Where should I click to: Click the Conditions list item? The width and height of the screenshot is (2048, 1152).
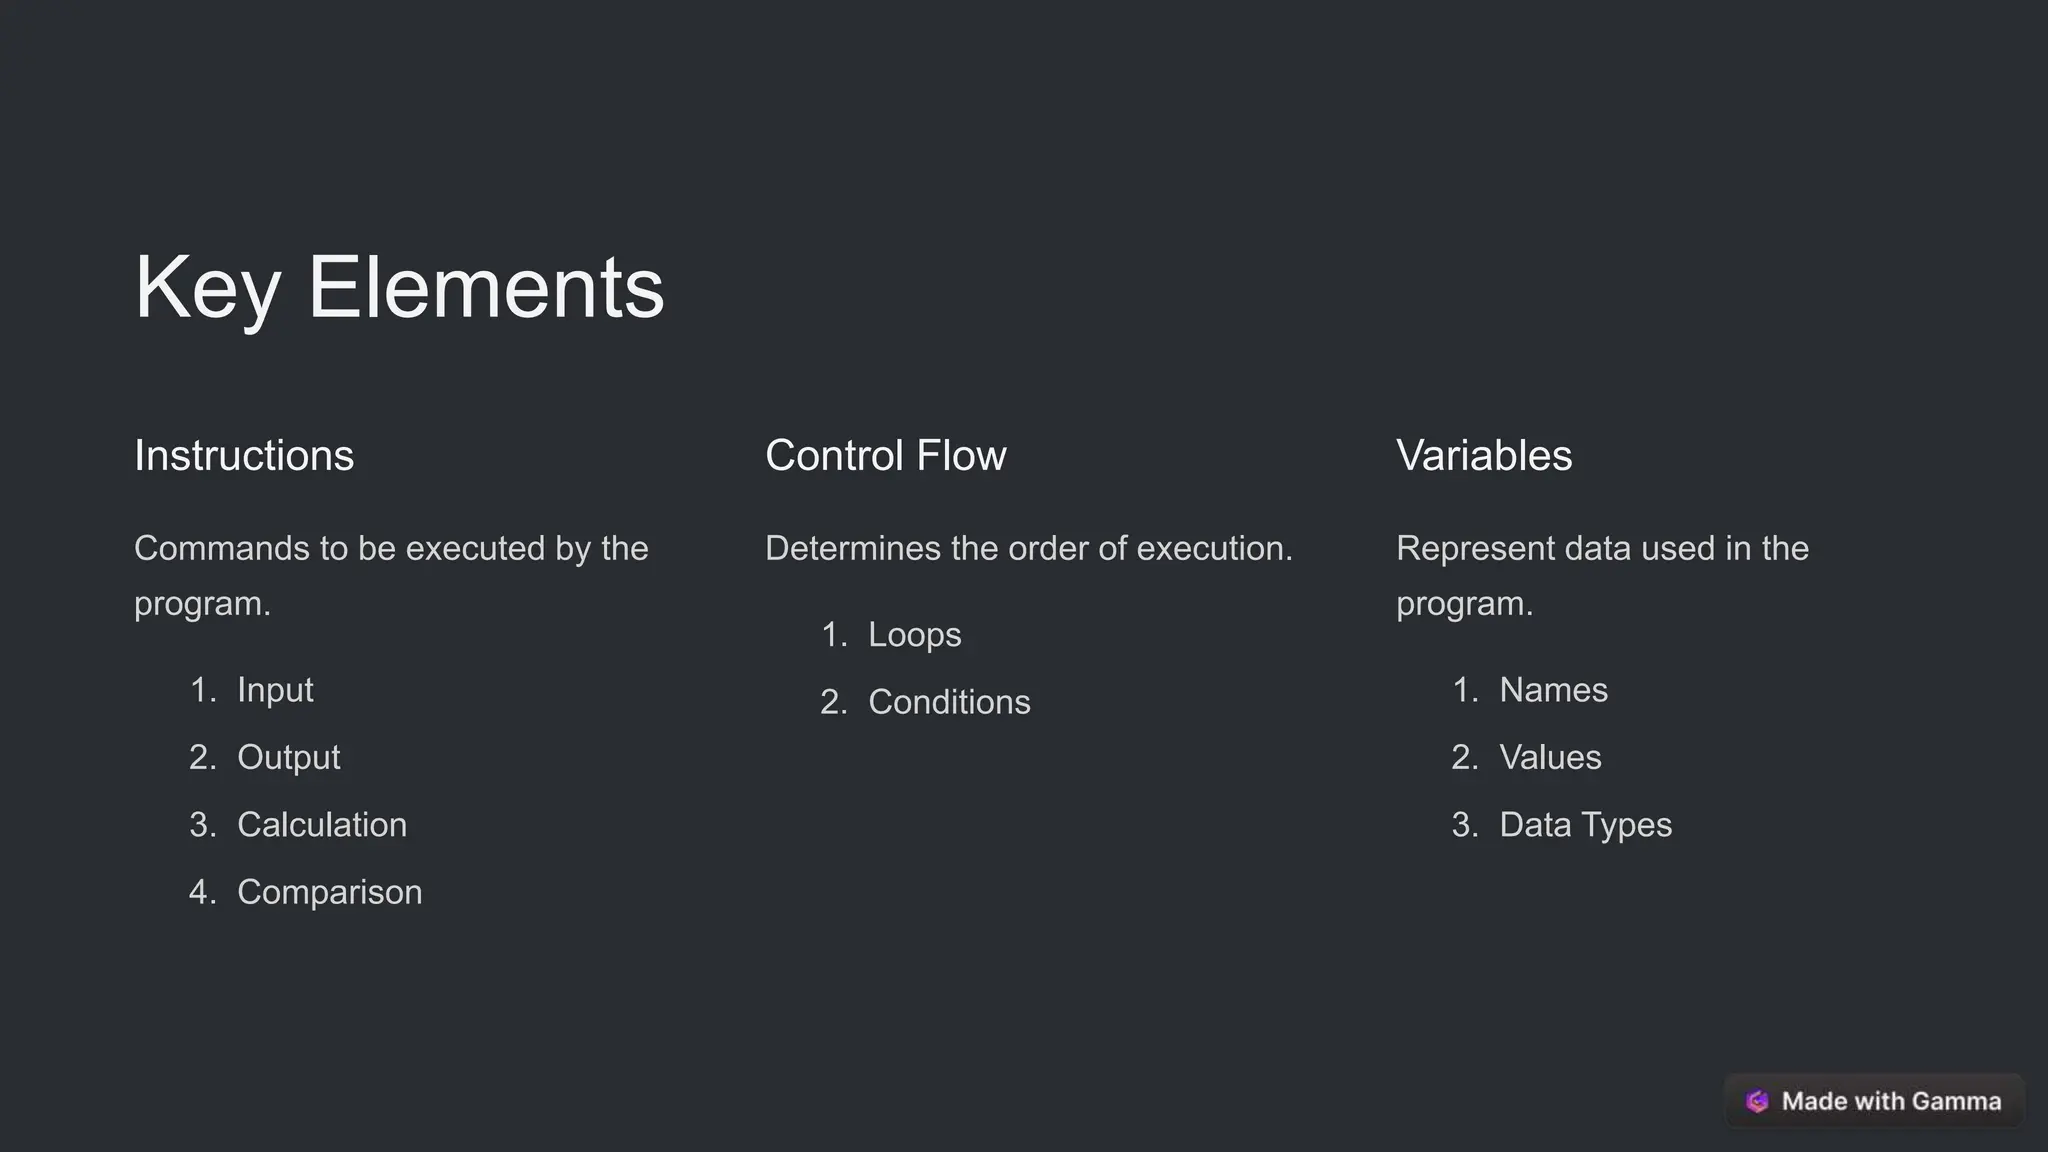click(949, 702)
